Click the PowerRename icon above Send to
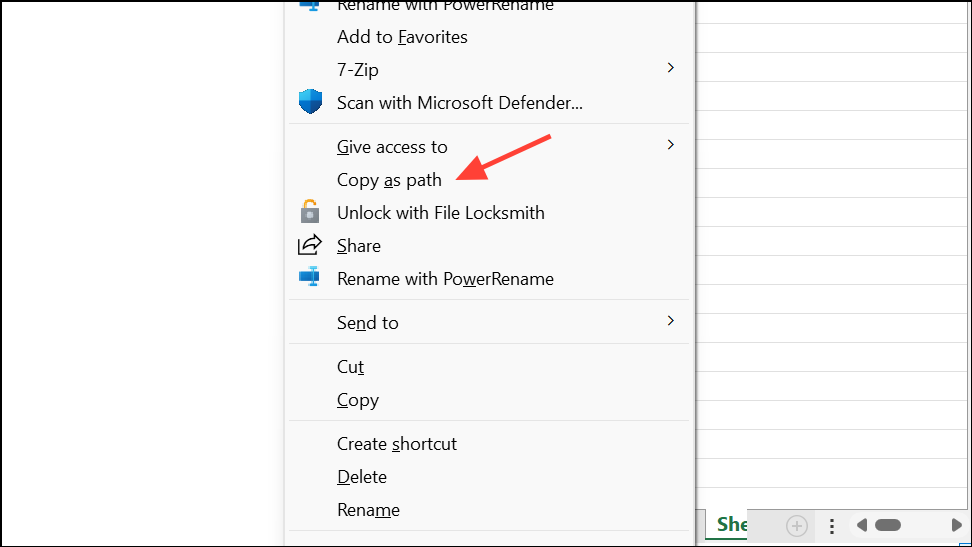This screenshot has height=547, width=972. [x=311, y=278]
